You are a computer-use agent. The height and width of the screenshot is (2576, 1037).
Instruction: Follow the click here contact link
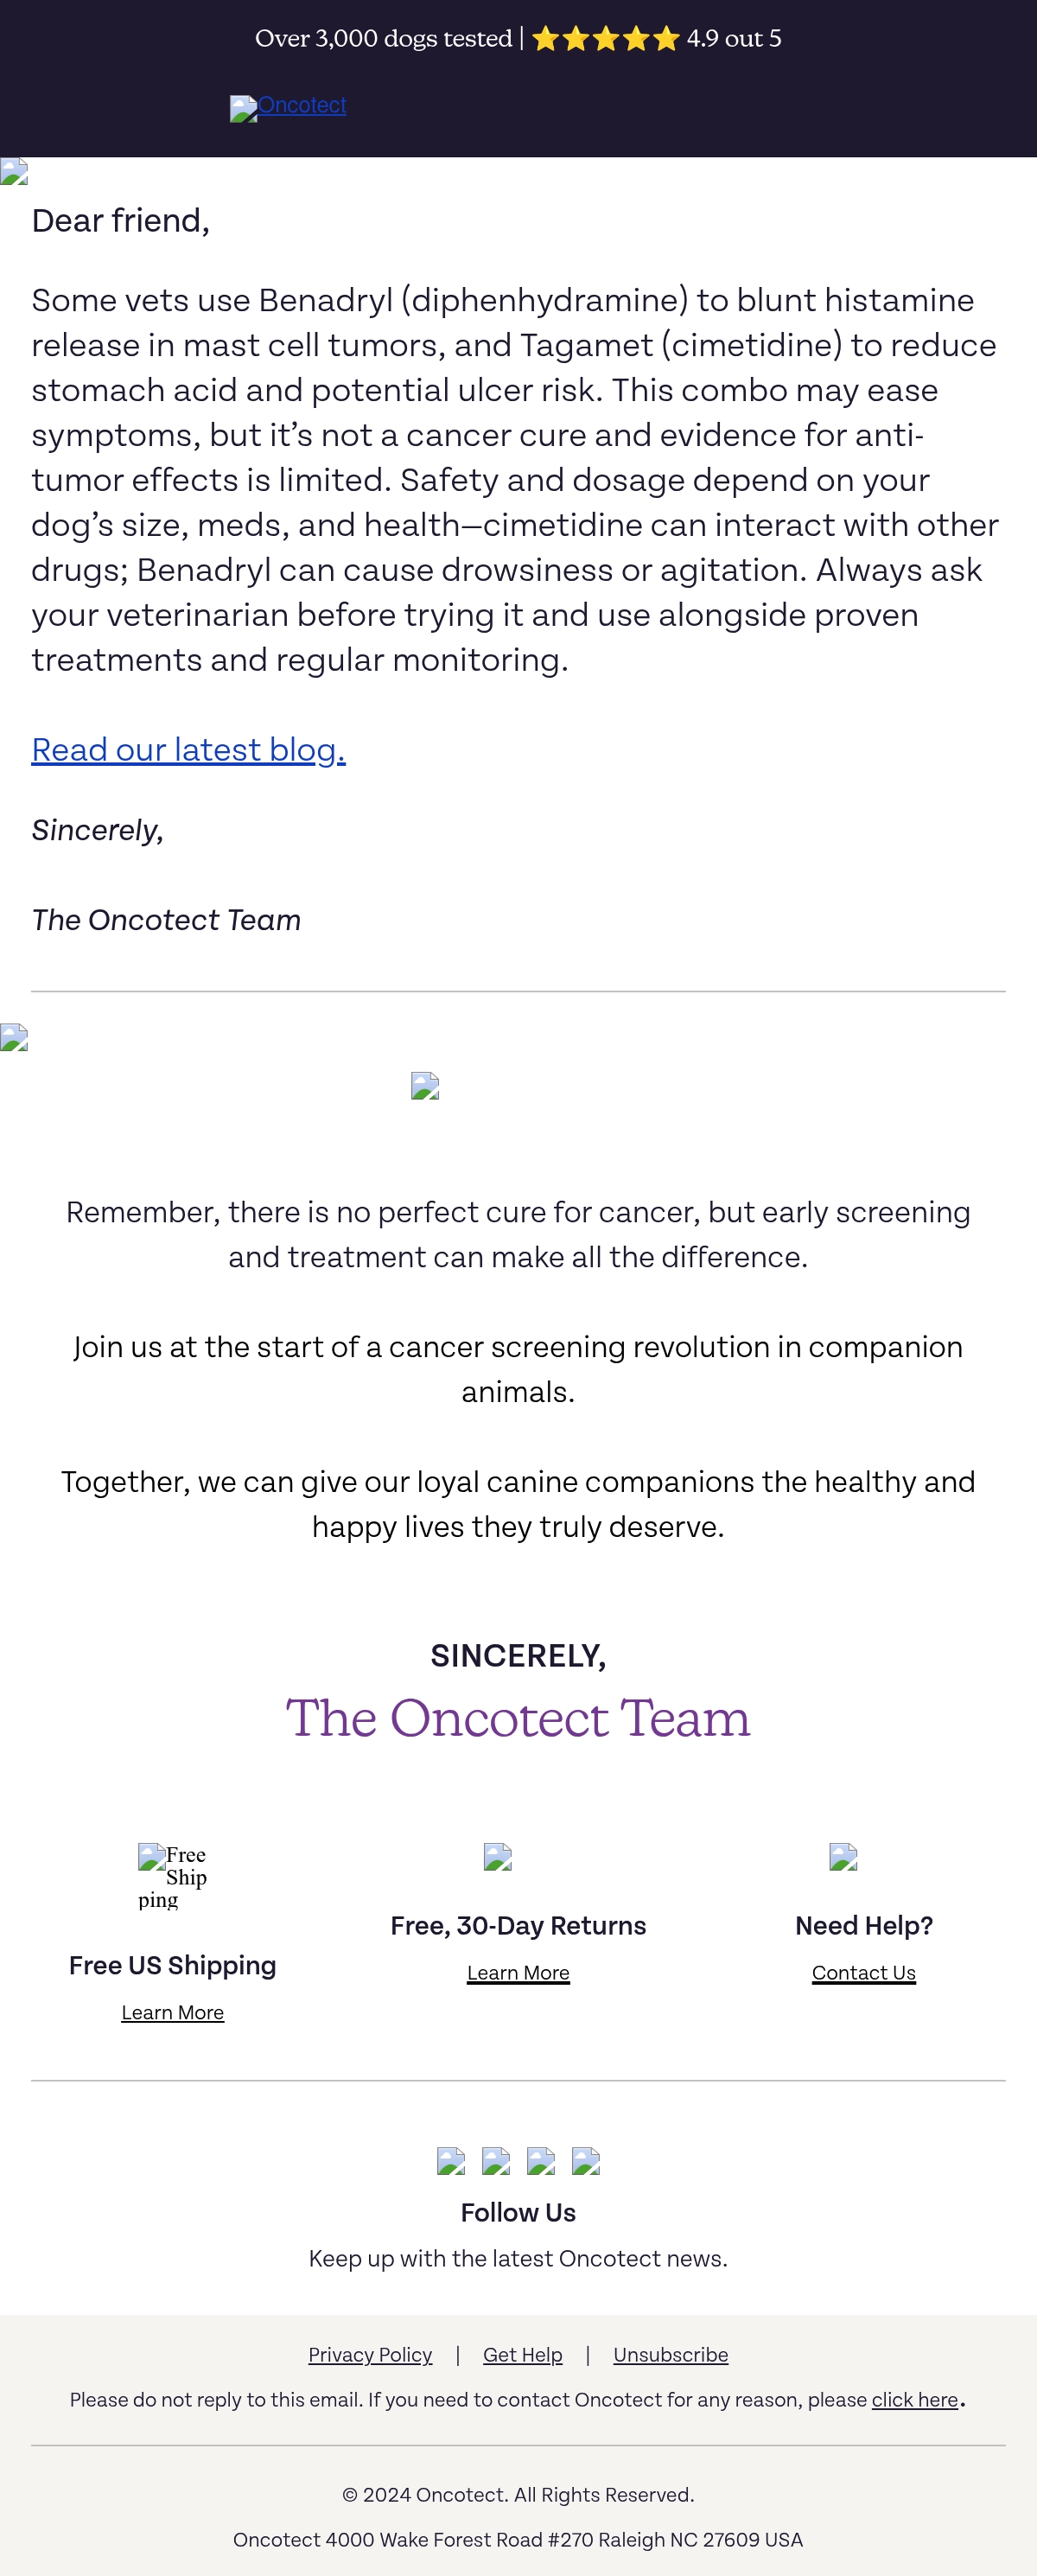[914, 2399]
